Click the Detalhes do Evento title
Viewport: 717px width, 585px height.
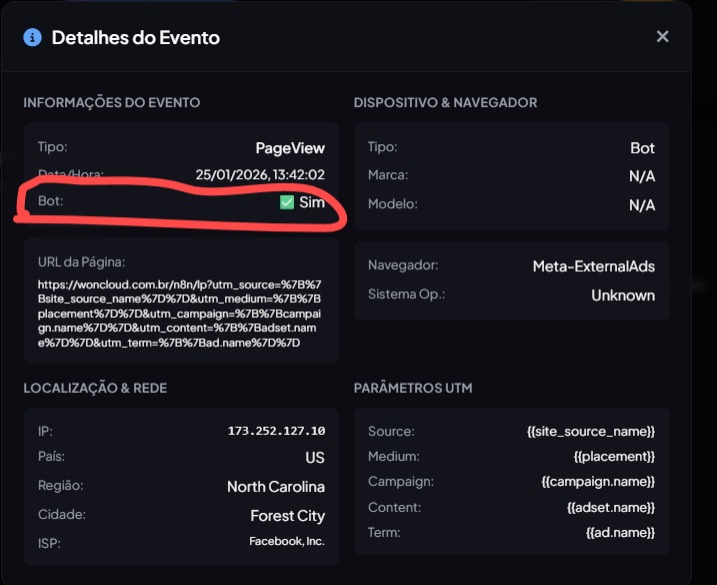click(135, 38)
